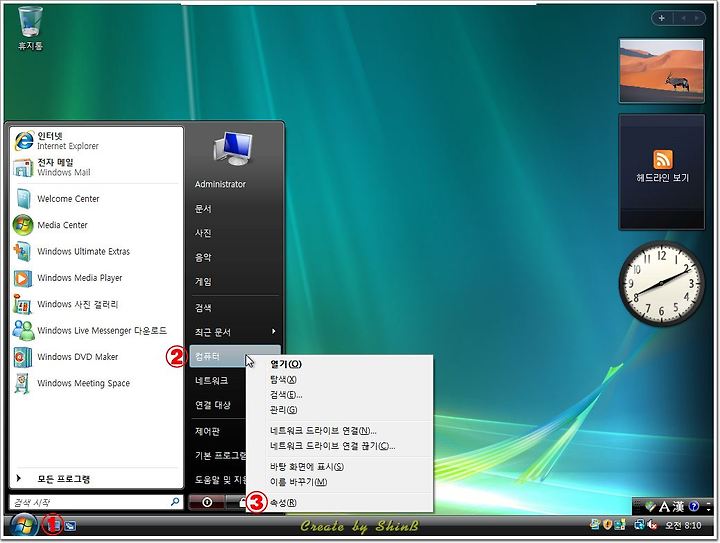Open 네트워크 from Start menu
720x543 pixels.
[x=218, y=381]
